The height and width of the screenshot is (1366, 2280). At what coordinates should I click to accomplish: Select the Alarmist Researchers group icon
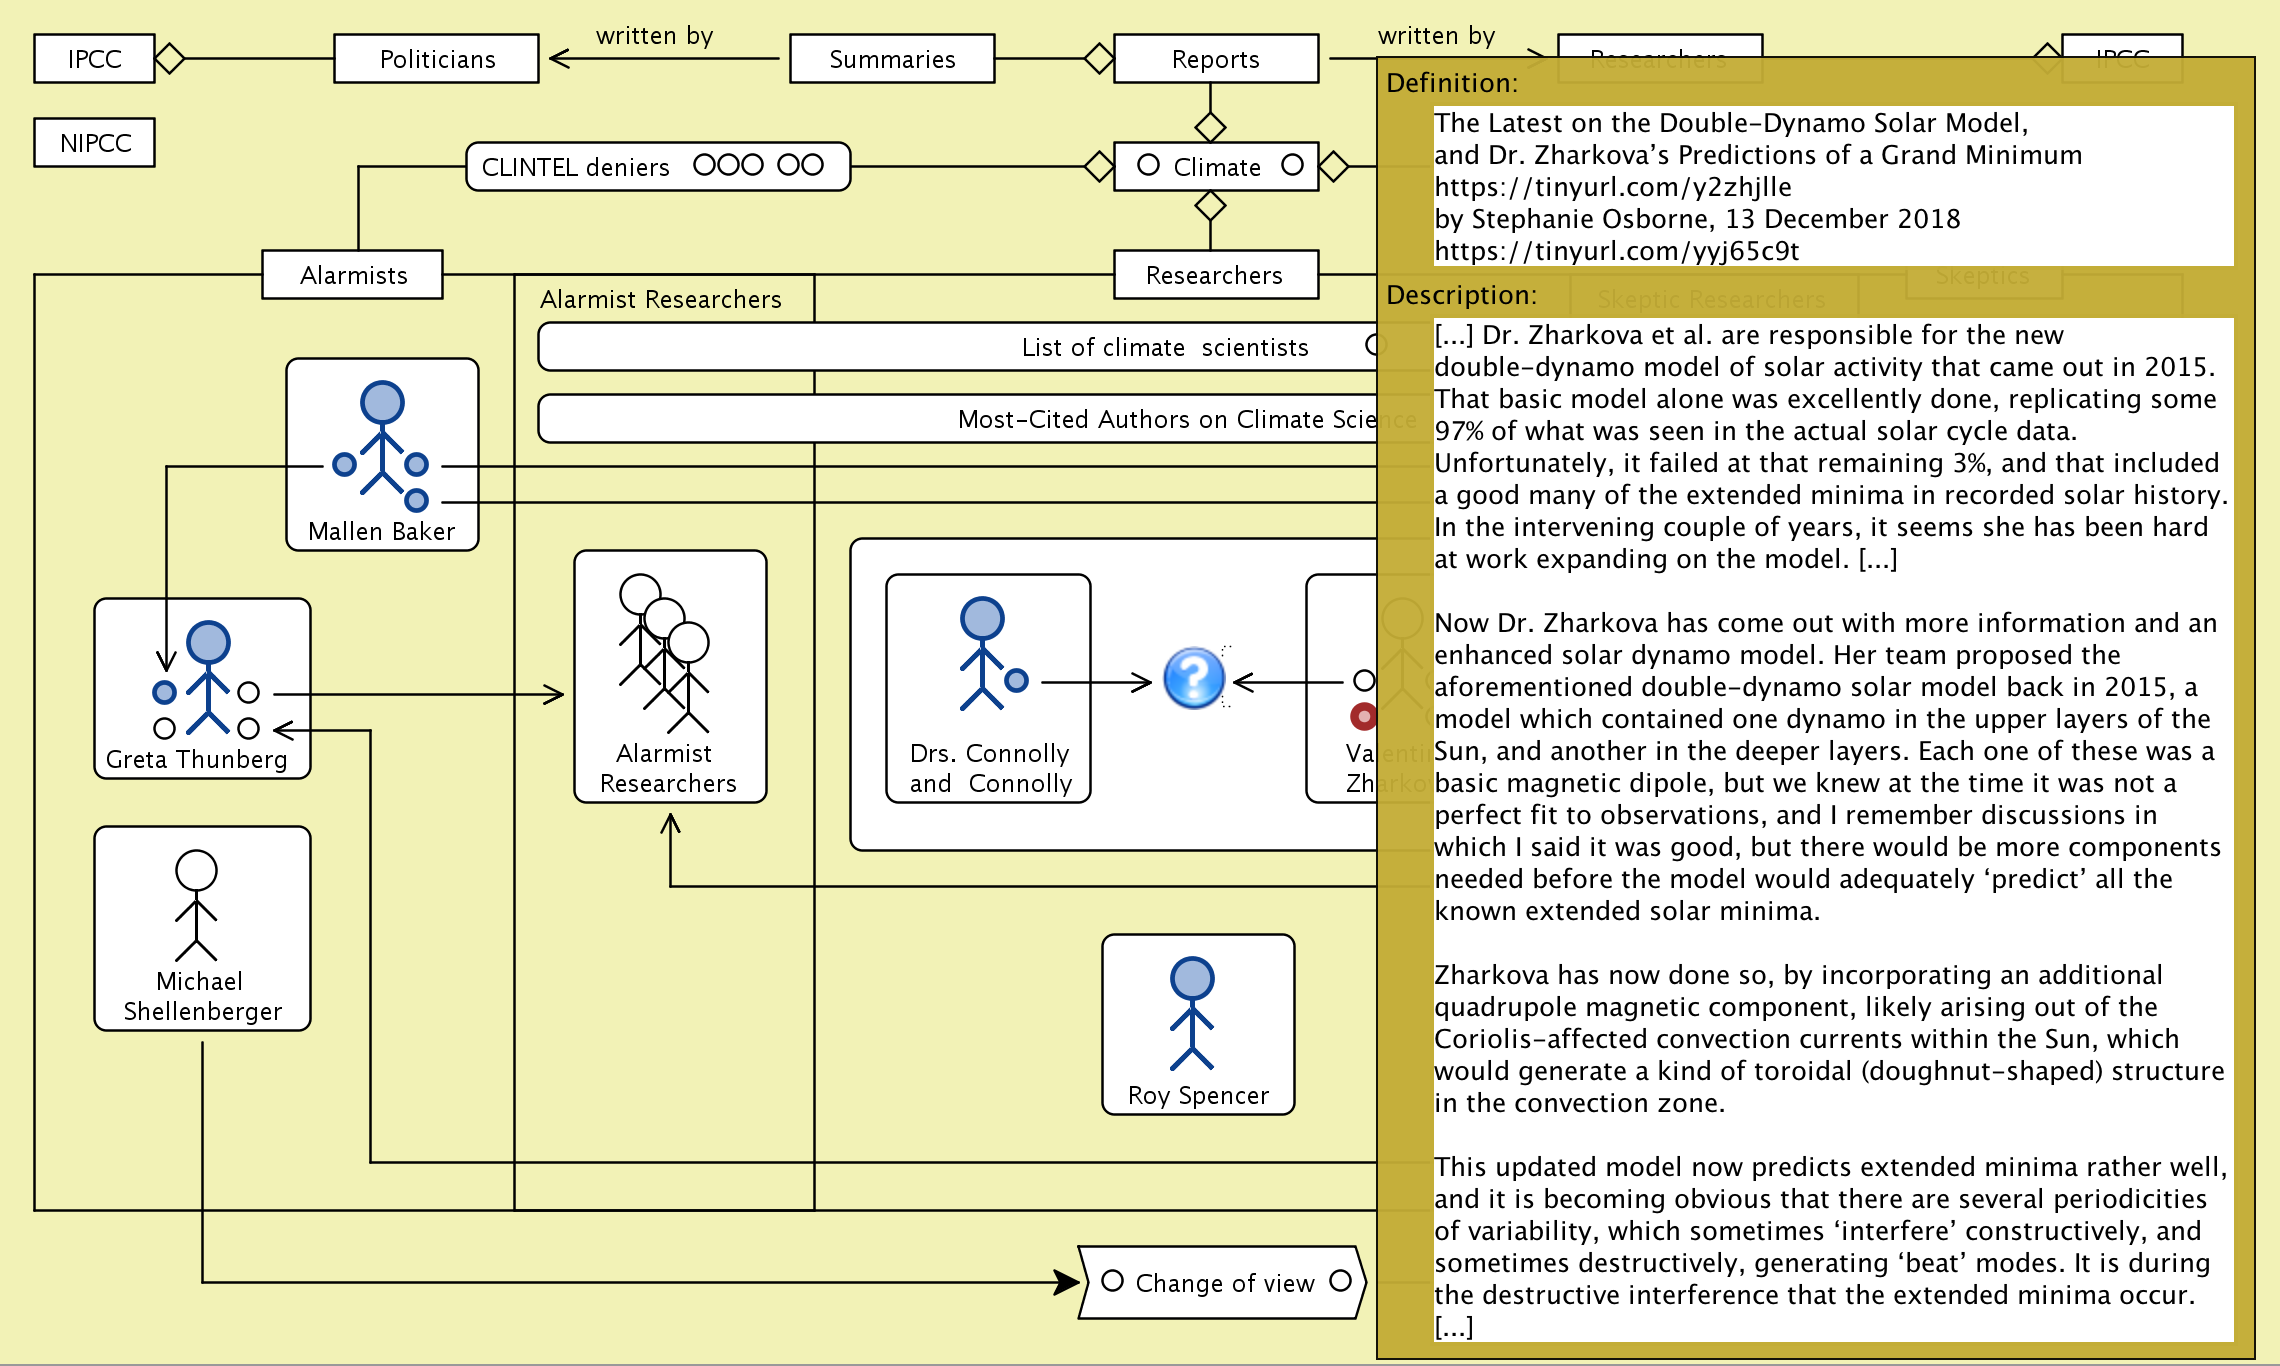[x=665, y=654]
